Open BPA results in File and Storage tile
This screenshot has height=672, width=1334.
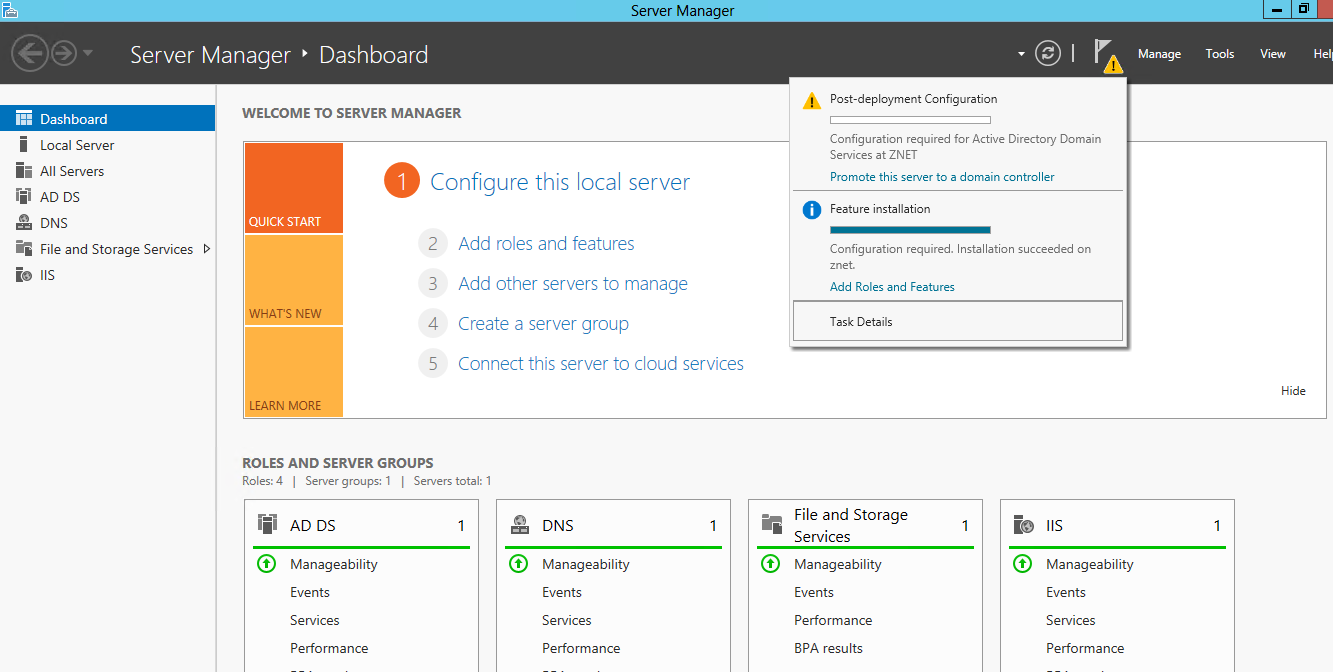(x=829, y=648)
